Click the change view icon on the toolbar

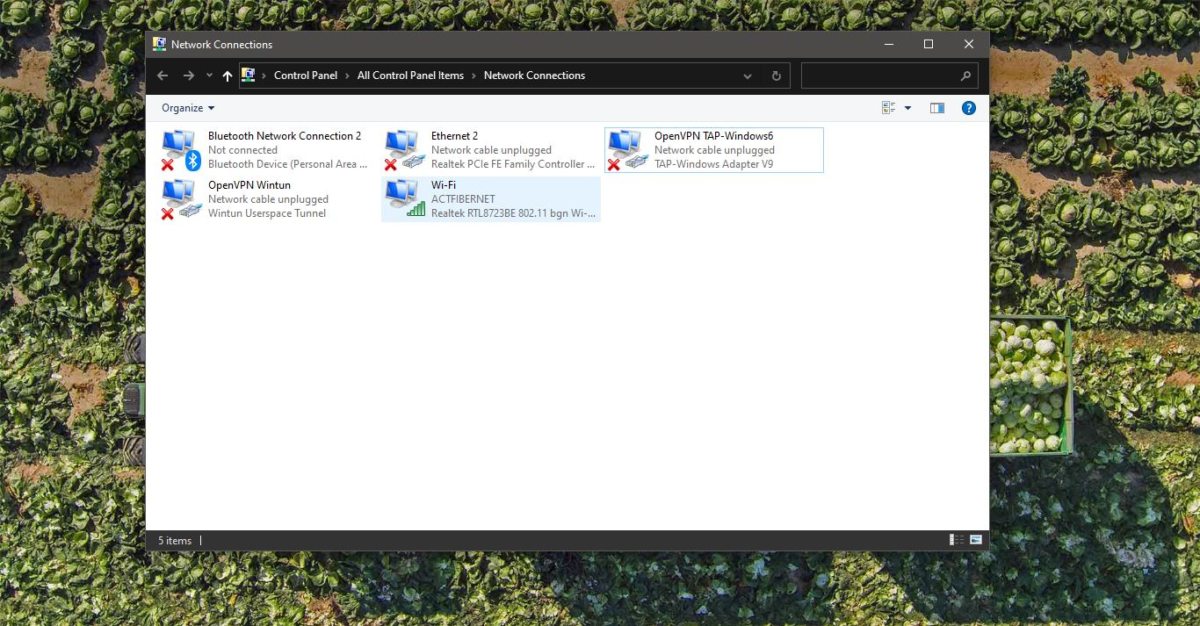pyautogui.click(x=888, y=107)
